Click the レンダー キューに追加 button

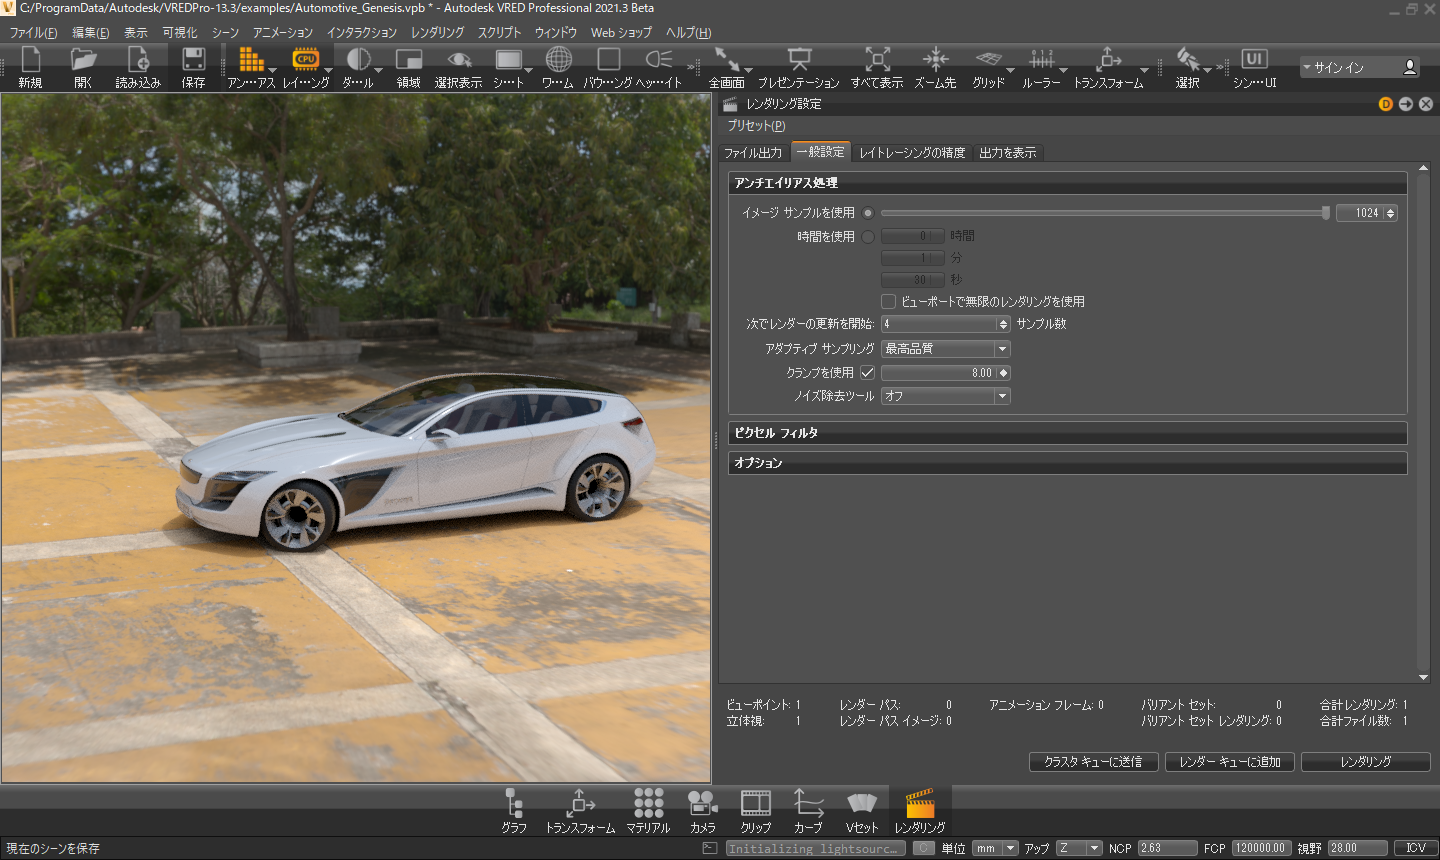point(1230,762)
